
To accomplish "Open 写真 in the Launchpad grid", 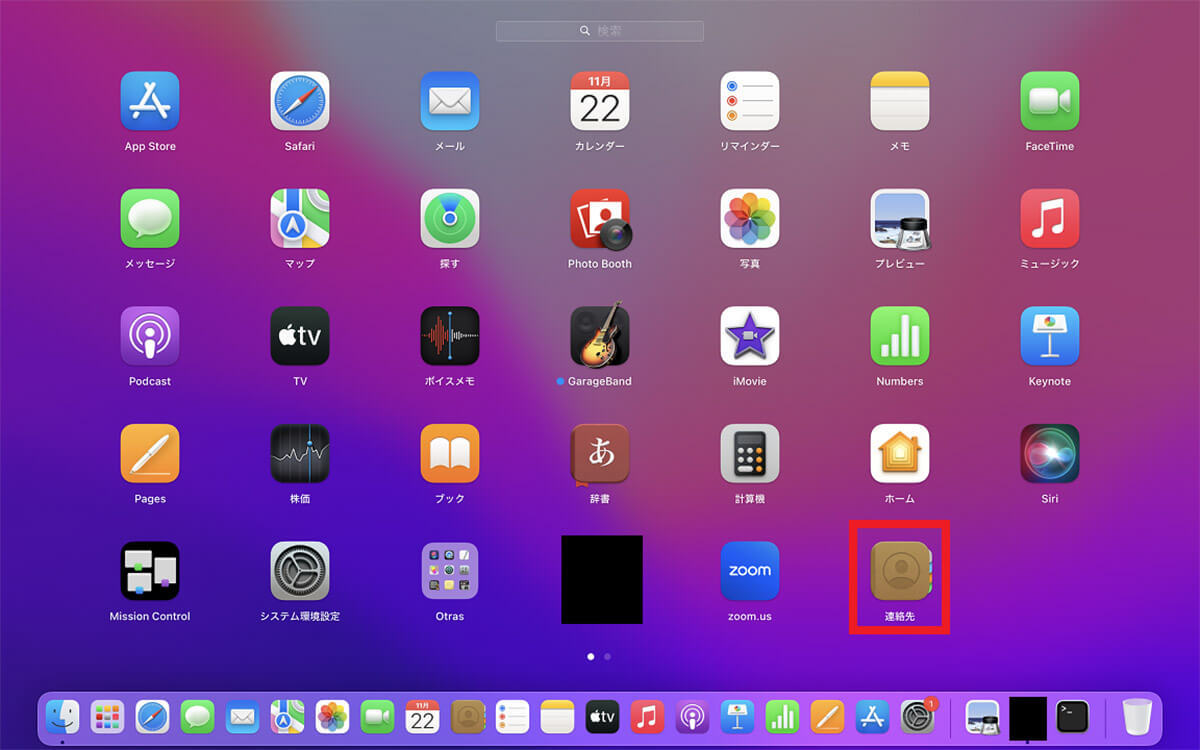I will [750, 218].
